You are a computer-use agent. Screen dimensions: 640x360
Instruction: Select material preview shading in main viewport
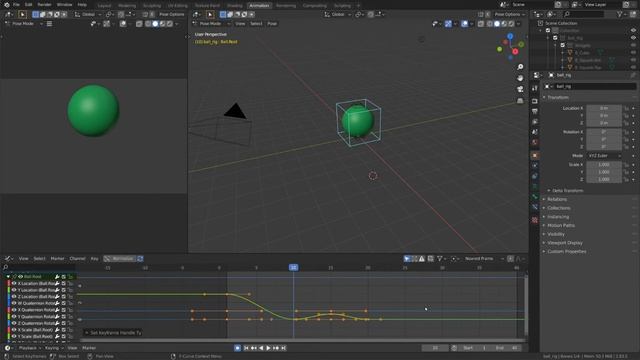[504, 24]
